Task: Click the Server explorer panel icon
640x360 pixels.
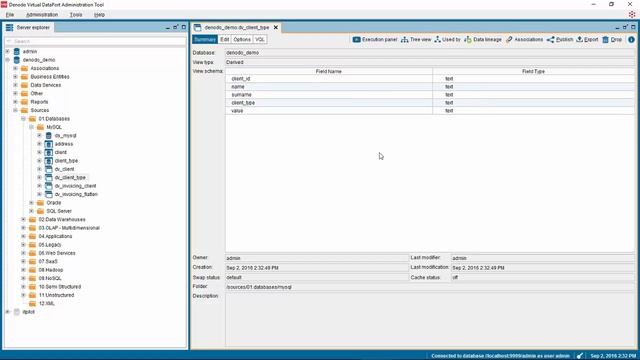Action: coord(9,27)
